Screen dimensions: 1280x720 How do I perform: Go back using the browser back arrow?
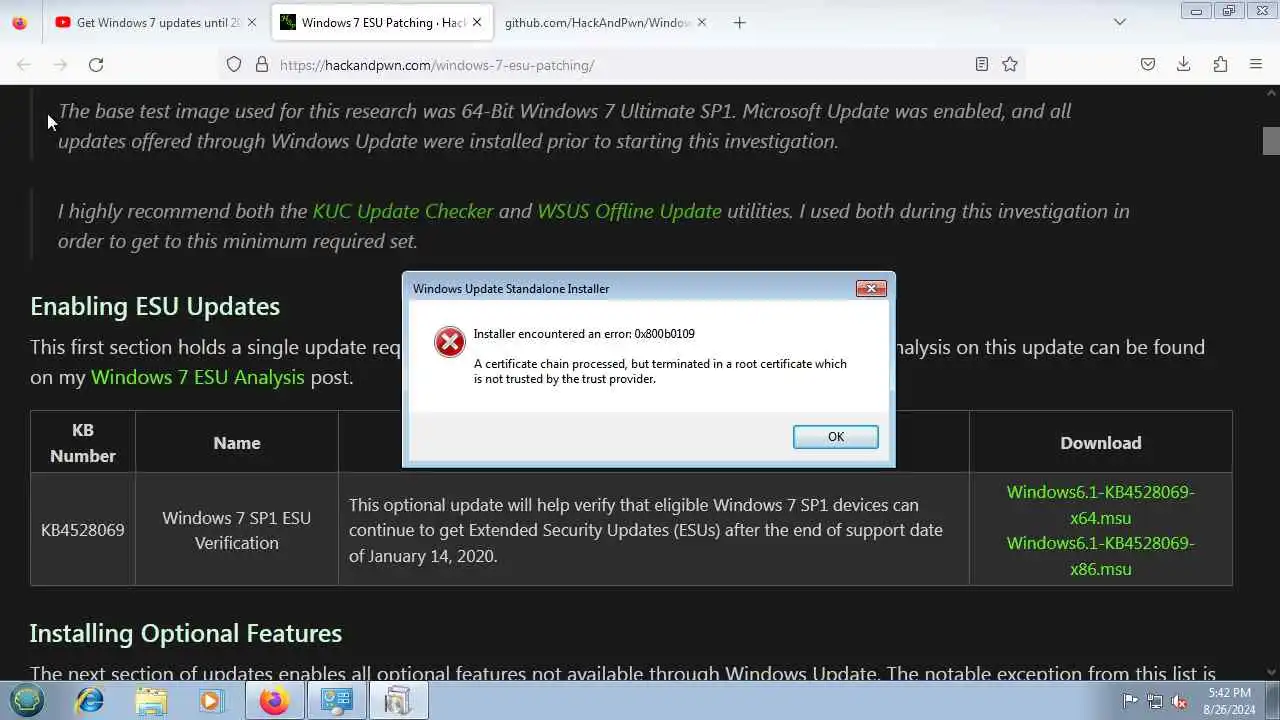click(x=24, y=65)
